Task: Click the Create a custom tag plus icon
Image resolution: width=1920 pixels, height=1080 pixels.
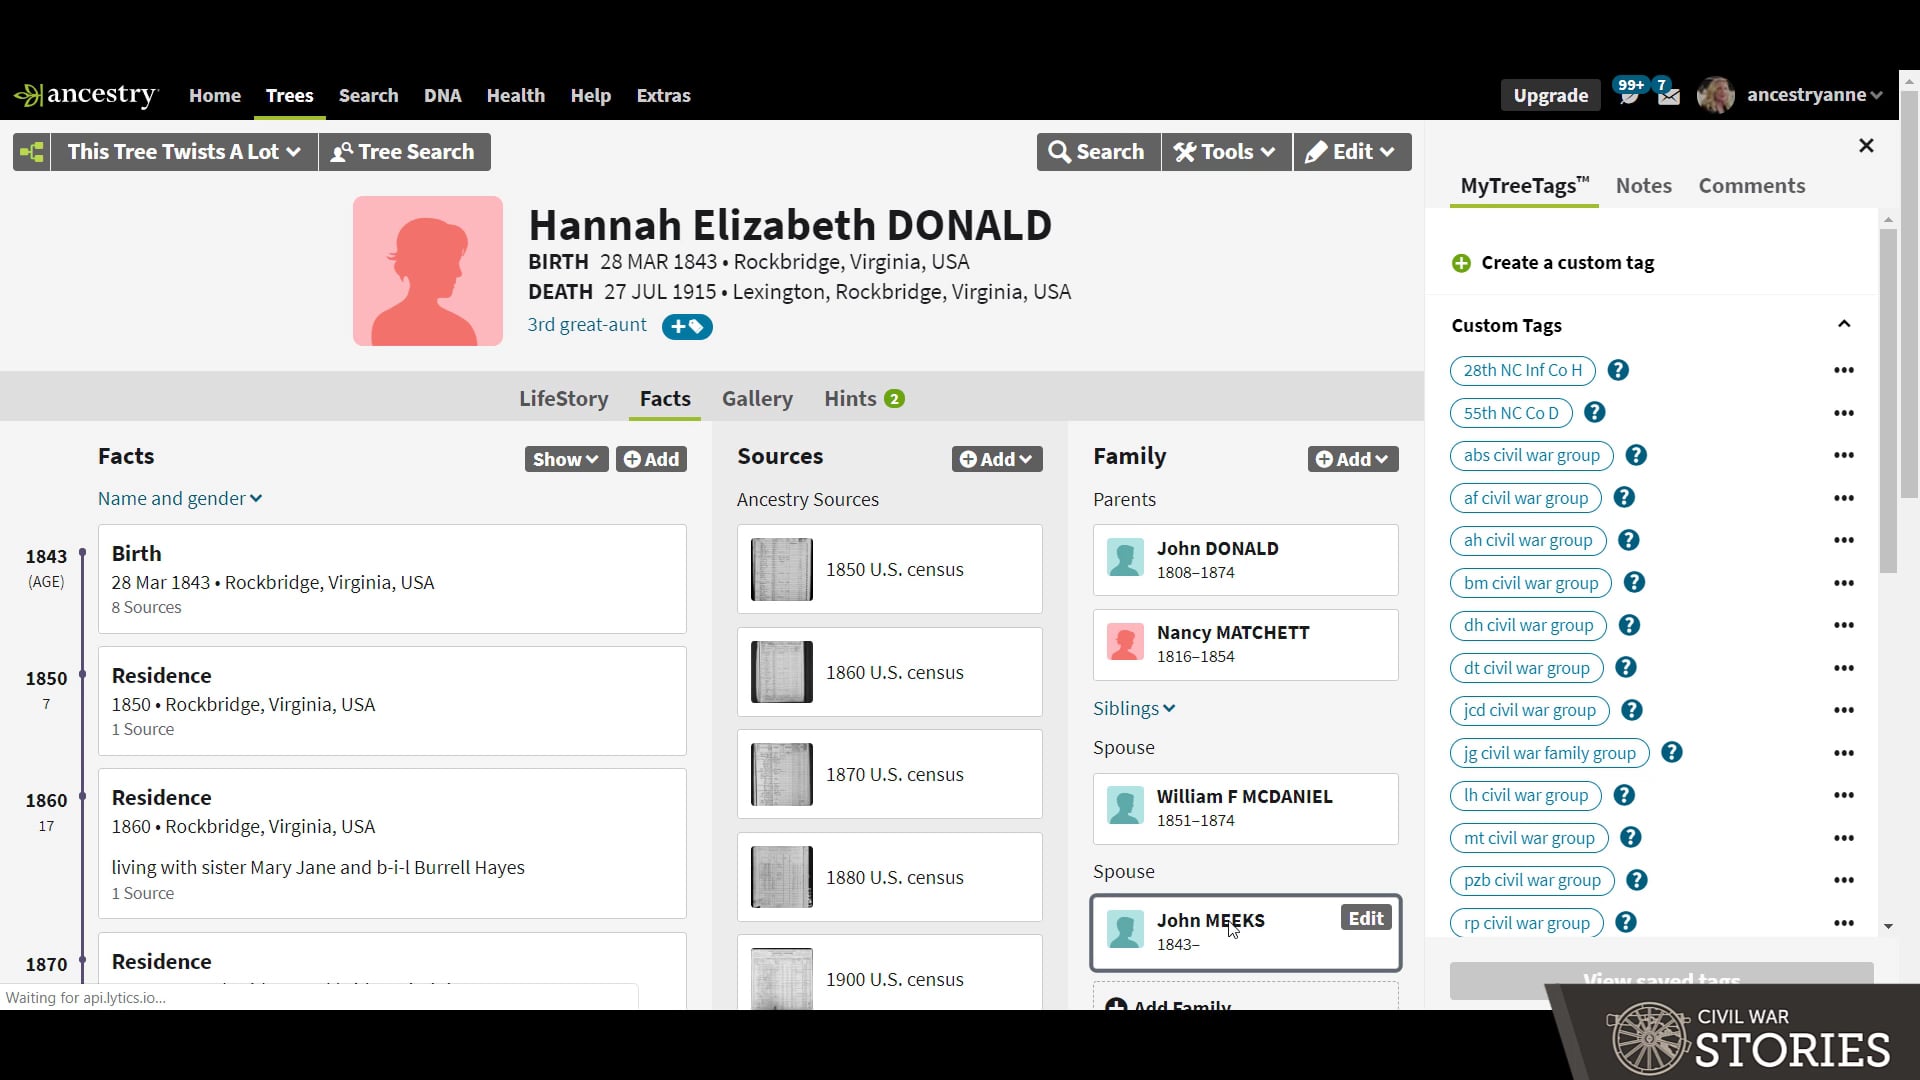Action: (1461, 262)
